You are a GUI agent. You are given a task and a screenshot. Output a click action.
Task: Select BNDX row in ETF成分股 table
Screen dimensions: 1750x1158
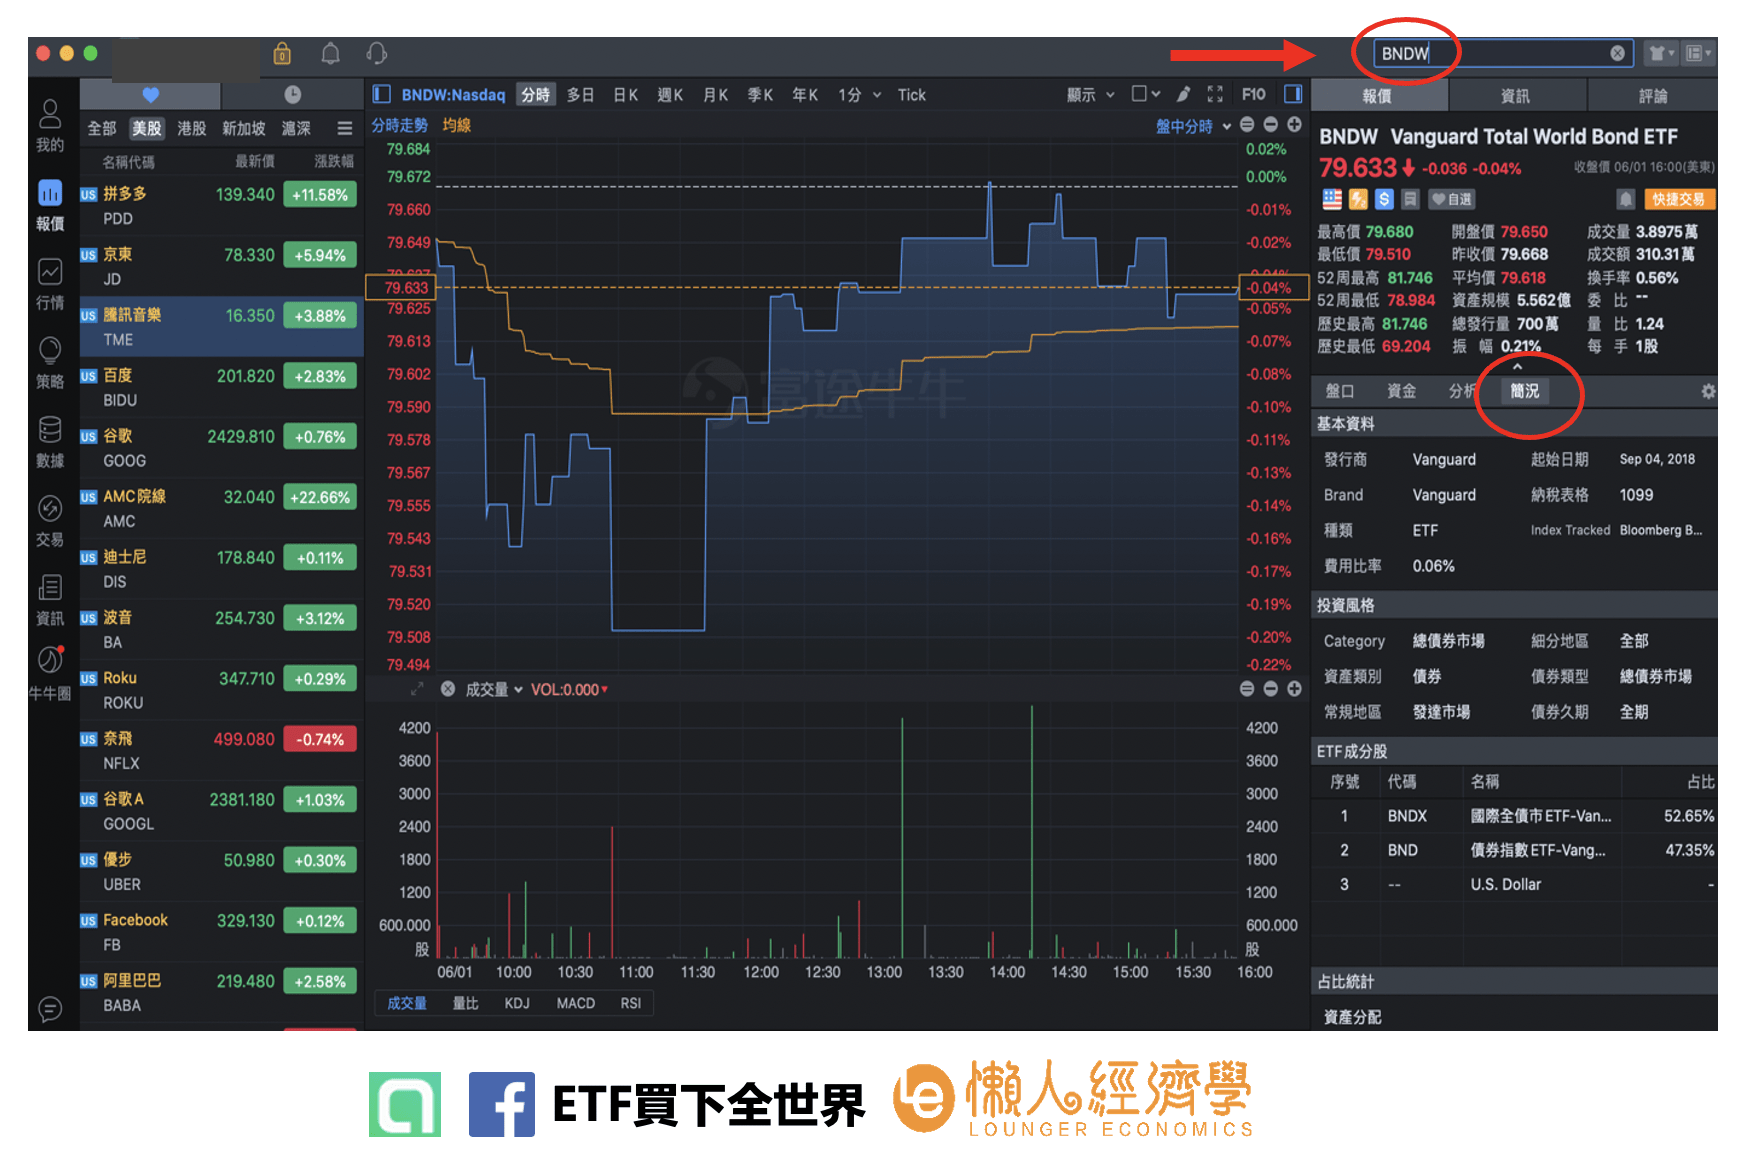click(1514, 816)
